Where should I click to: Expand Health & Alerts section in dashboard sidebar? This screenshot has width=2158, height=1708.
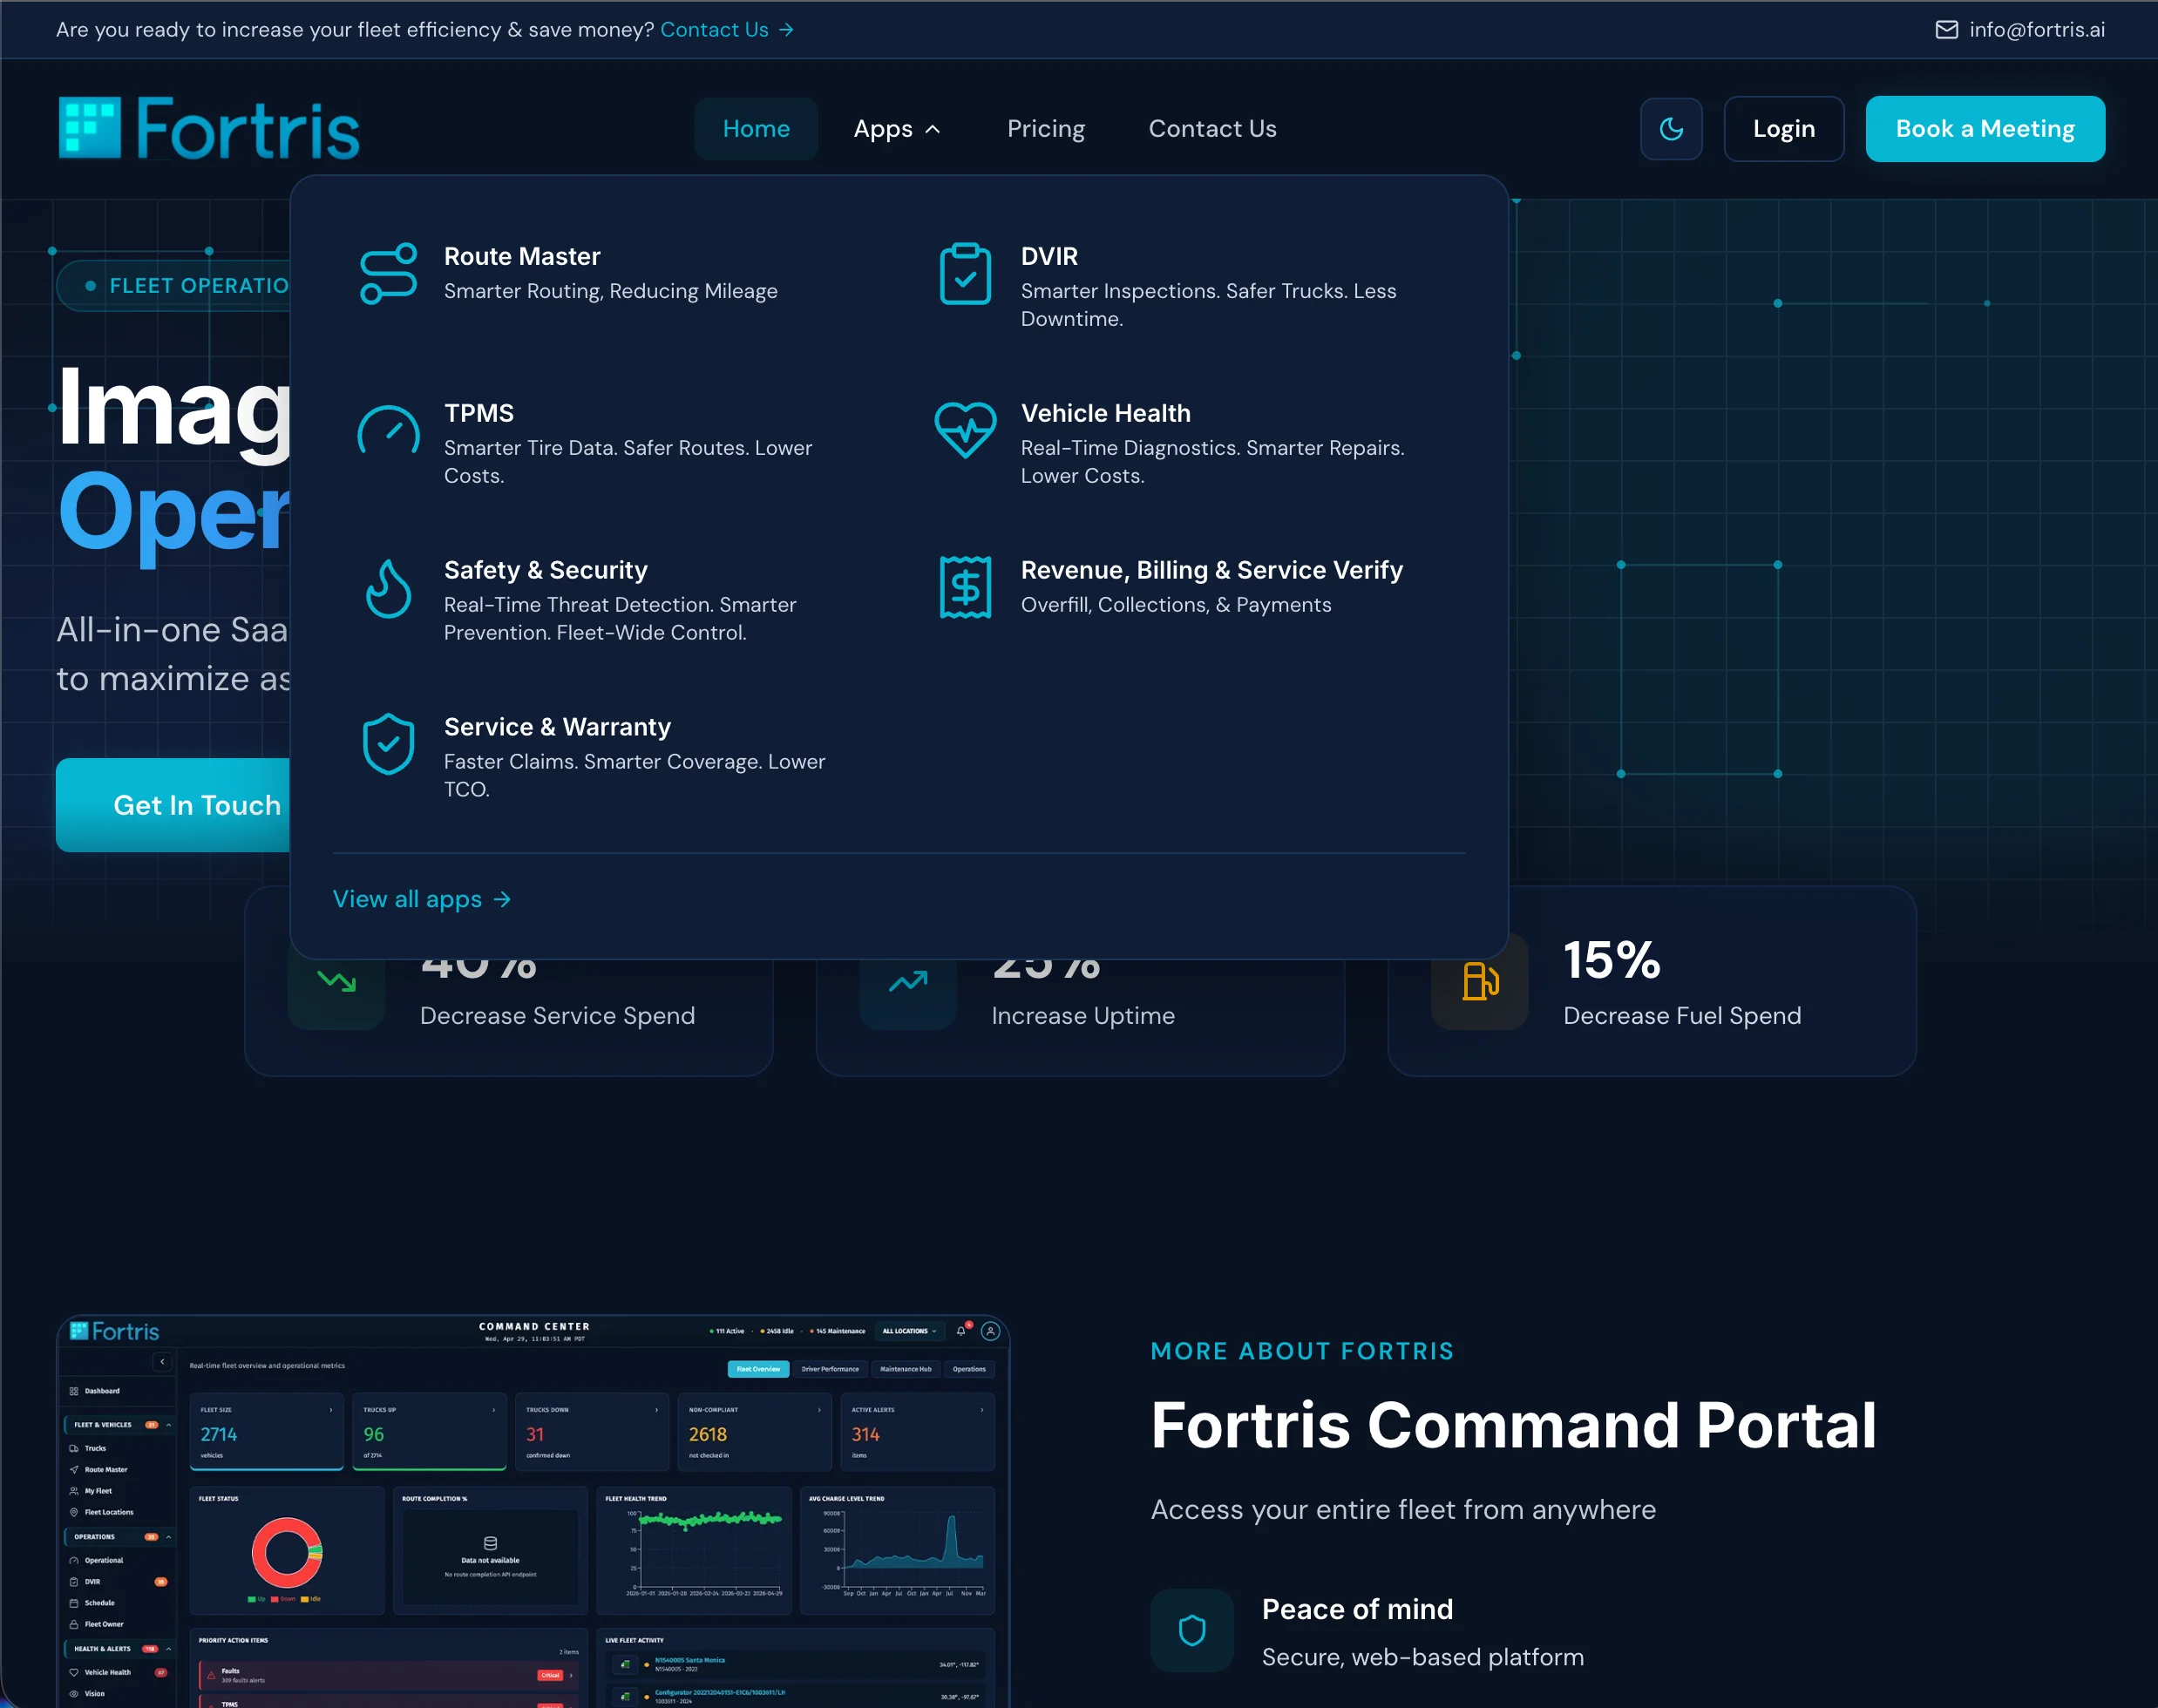pyautogui.click(x=120, y=1648)
